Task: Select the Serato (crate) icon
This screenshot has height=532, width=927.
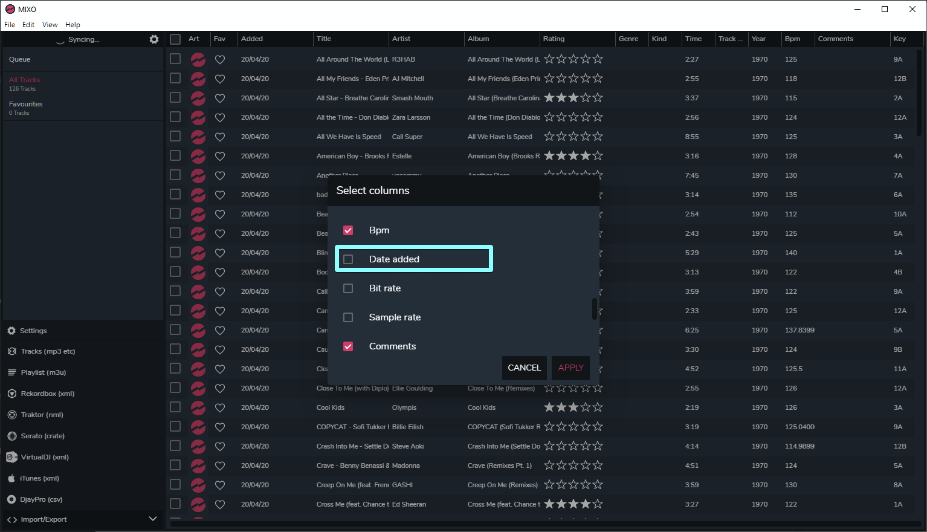Action: click(x=12, y=436)
